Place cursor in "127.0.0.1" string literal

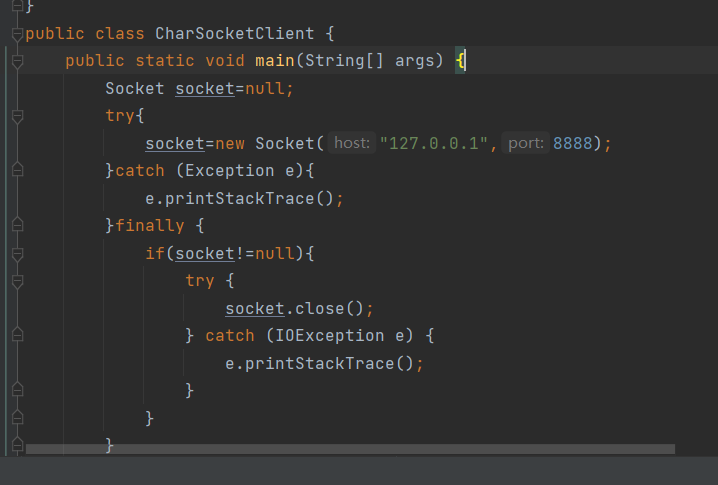click(x=434, y=143)
